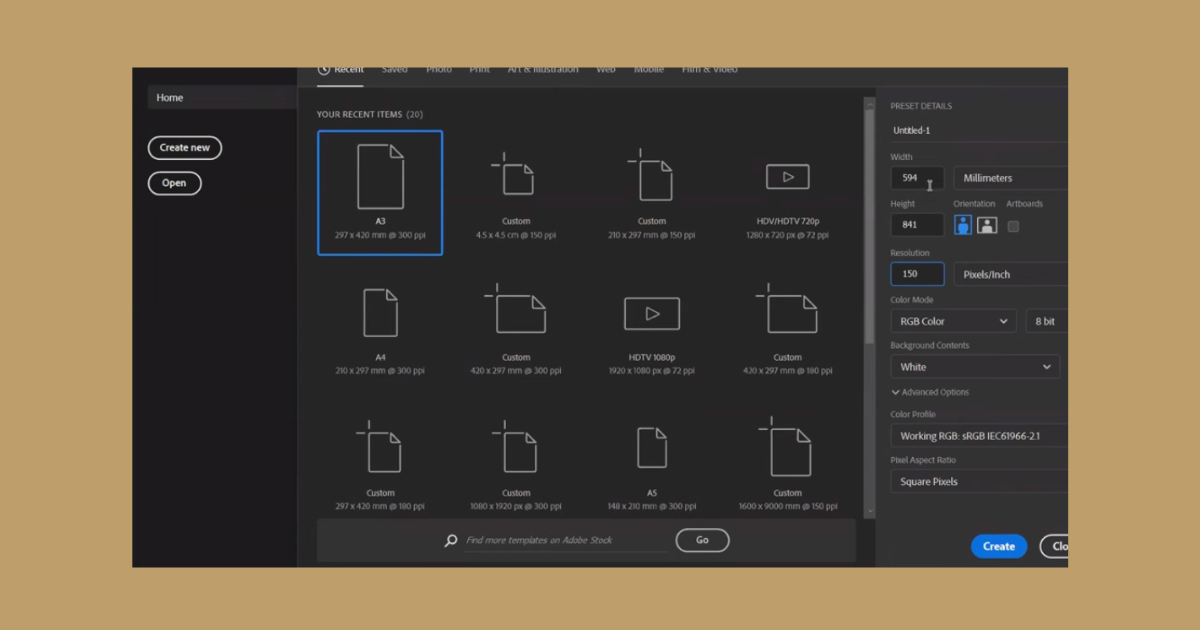Enable the Artboards checkbox
The height and width of the screenshot is (630, 1200).
pos(1013,226)
